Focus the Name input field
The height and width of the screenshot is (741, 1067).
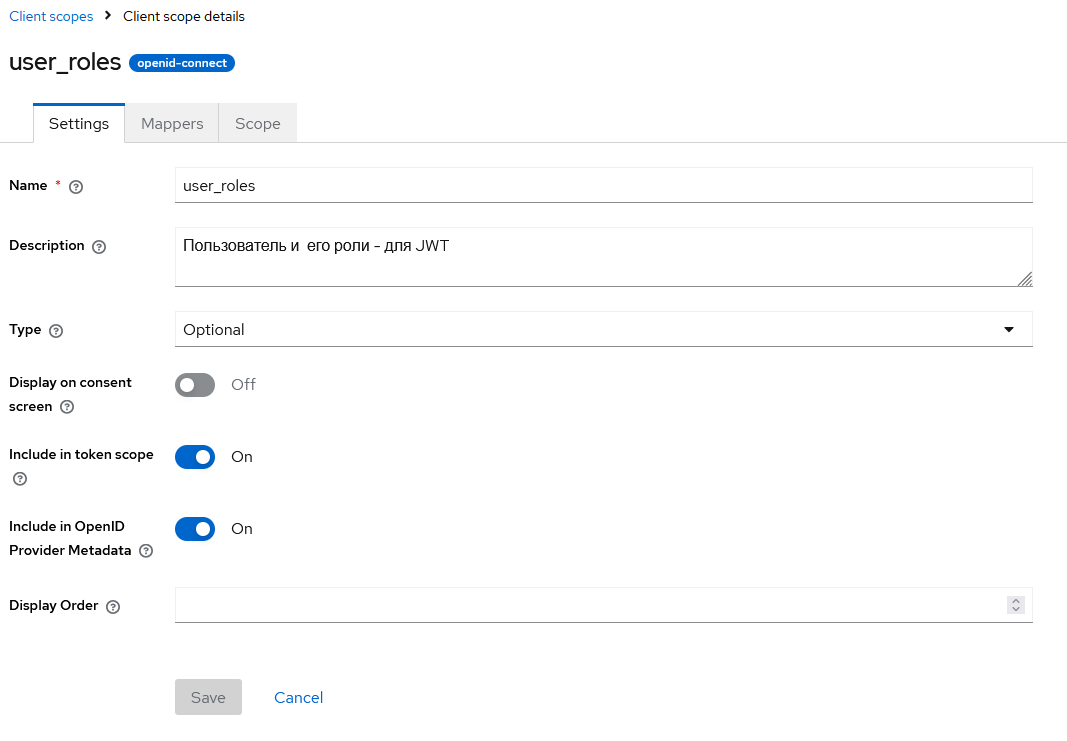[x=603, y=186]
